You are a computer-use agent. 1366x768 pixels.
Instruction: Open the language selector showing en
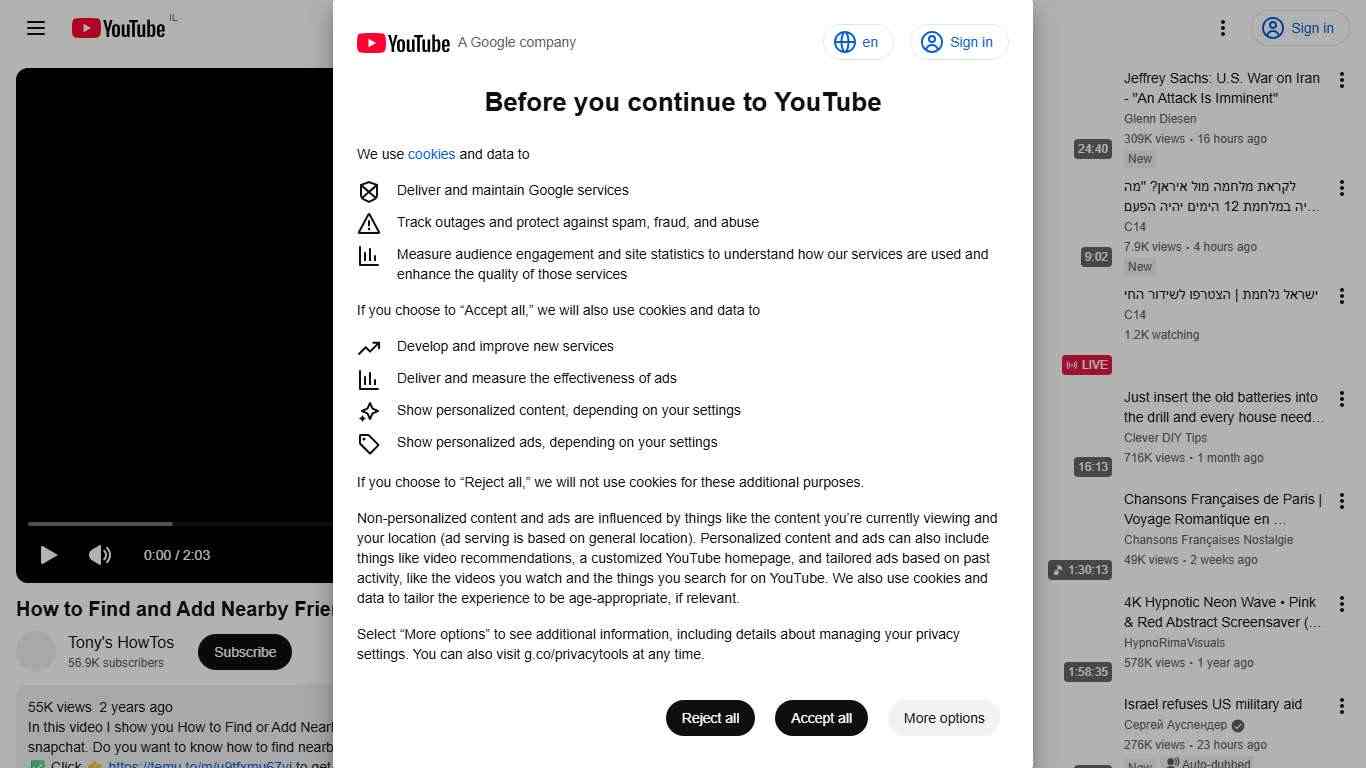857,42
